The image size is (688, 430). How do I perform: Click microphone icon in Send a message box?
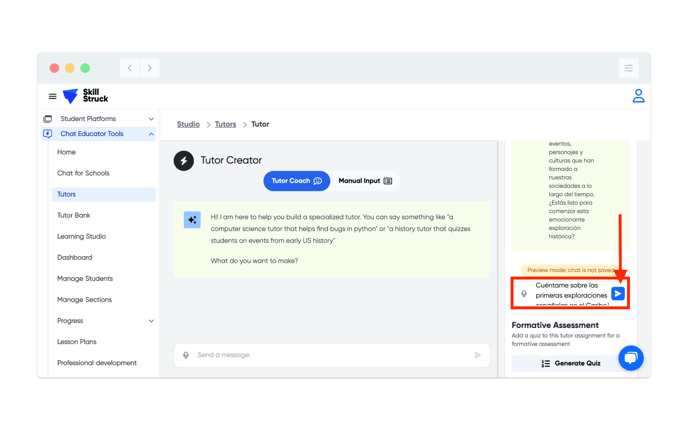click(186, 355)
